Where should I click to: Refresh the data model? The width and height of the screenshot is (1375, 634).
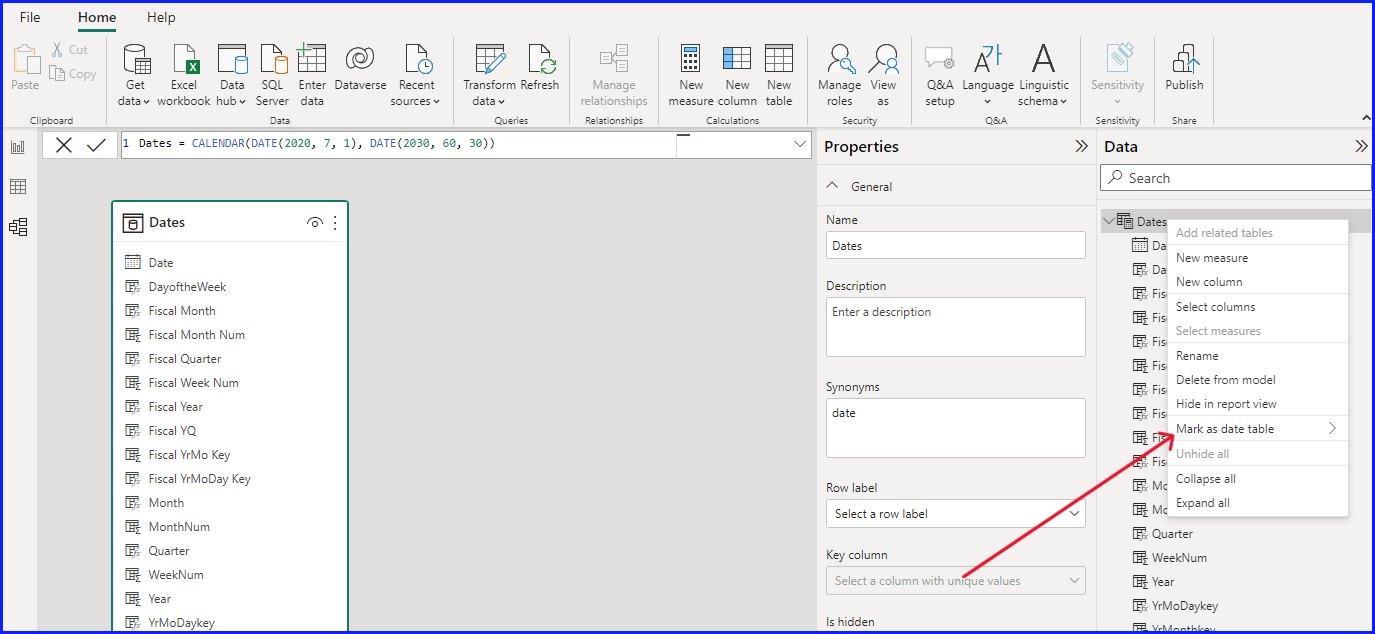pos(540,68)
